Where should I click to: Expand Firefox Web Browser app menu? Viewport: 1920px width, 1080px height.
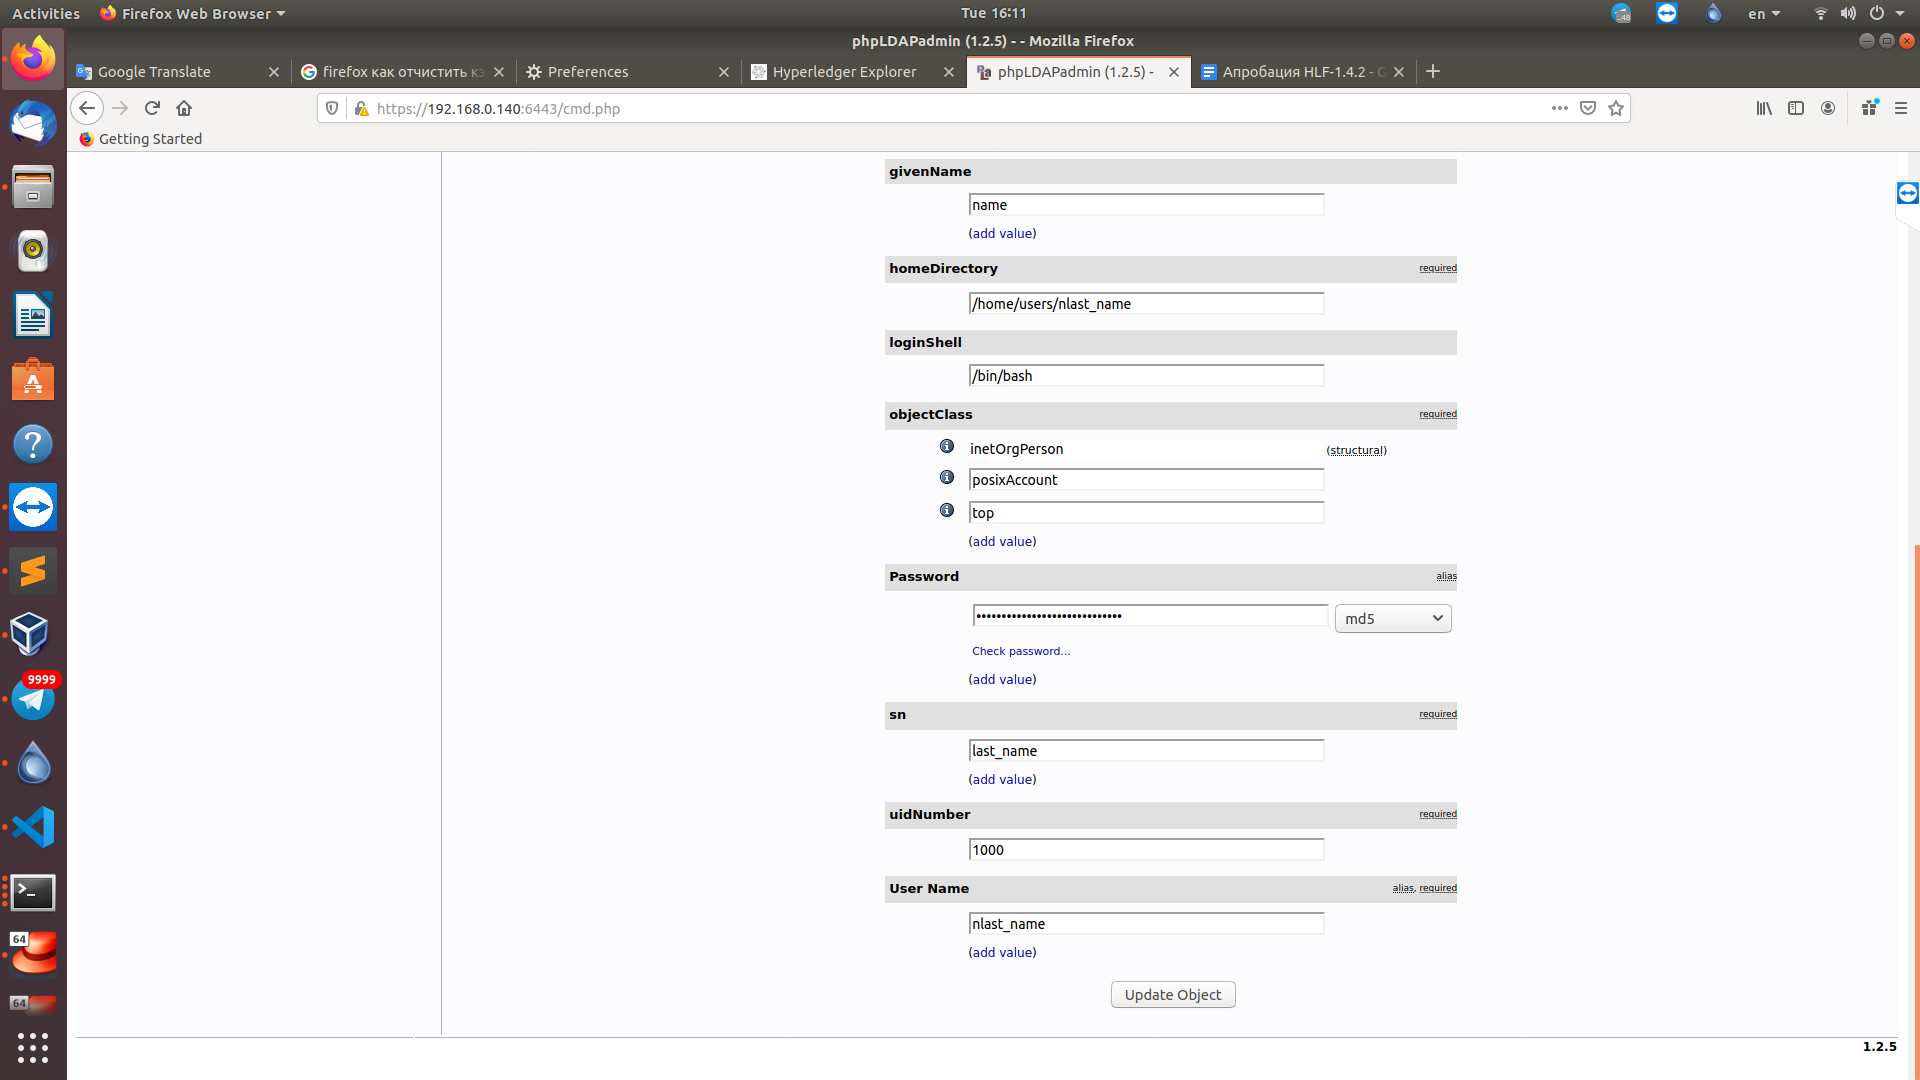194,13
